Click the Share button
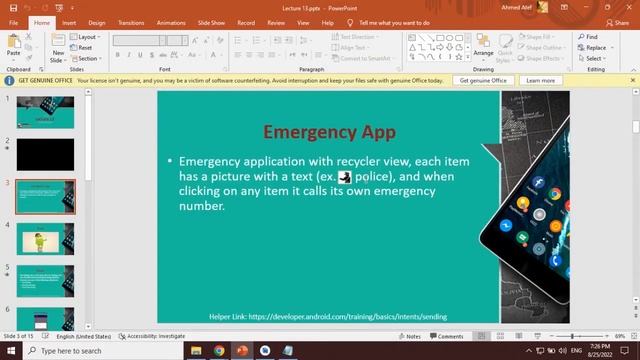 (x=617, y=23)
